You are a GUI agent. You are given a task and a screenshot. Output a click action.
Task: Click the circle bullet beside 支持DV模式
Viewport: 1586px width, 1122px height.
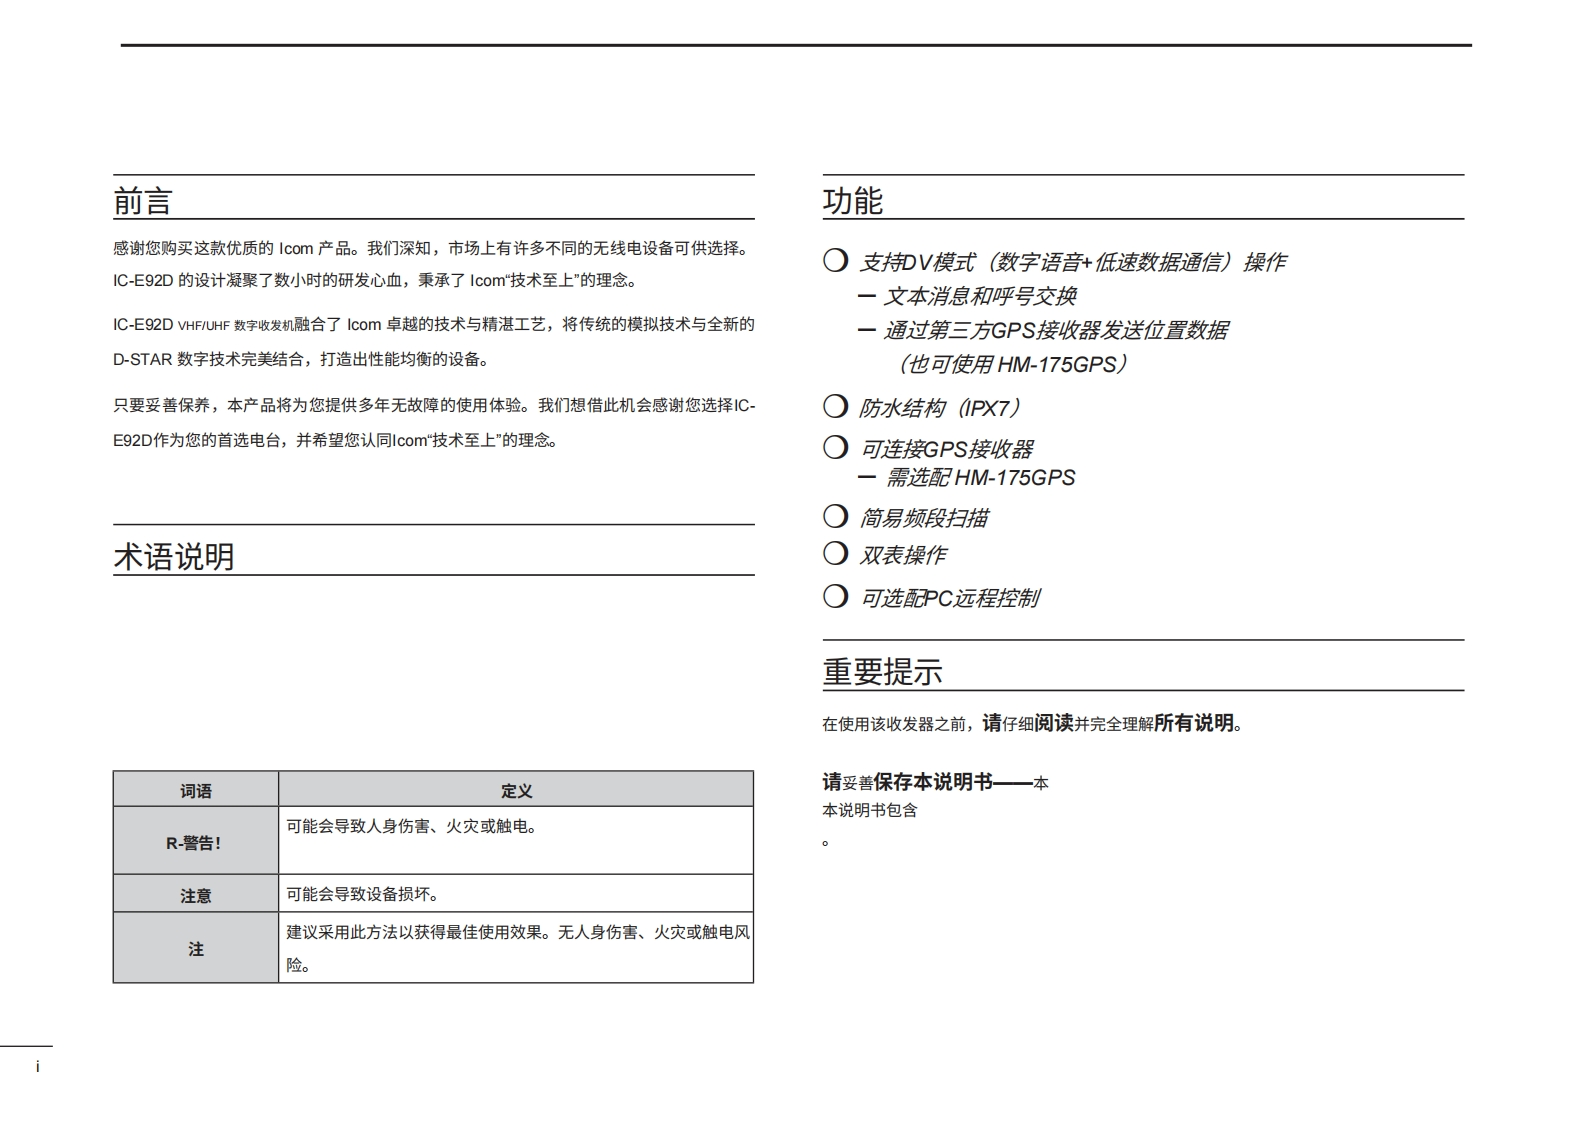coord(835,261)
